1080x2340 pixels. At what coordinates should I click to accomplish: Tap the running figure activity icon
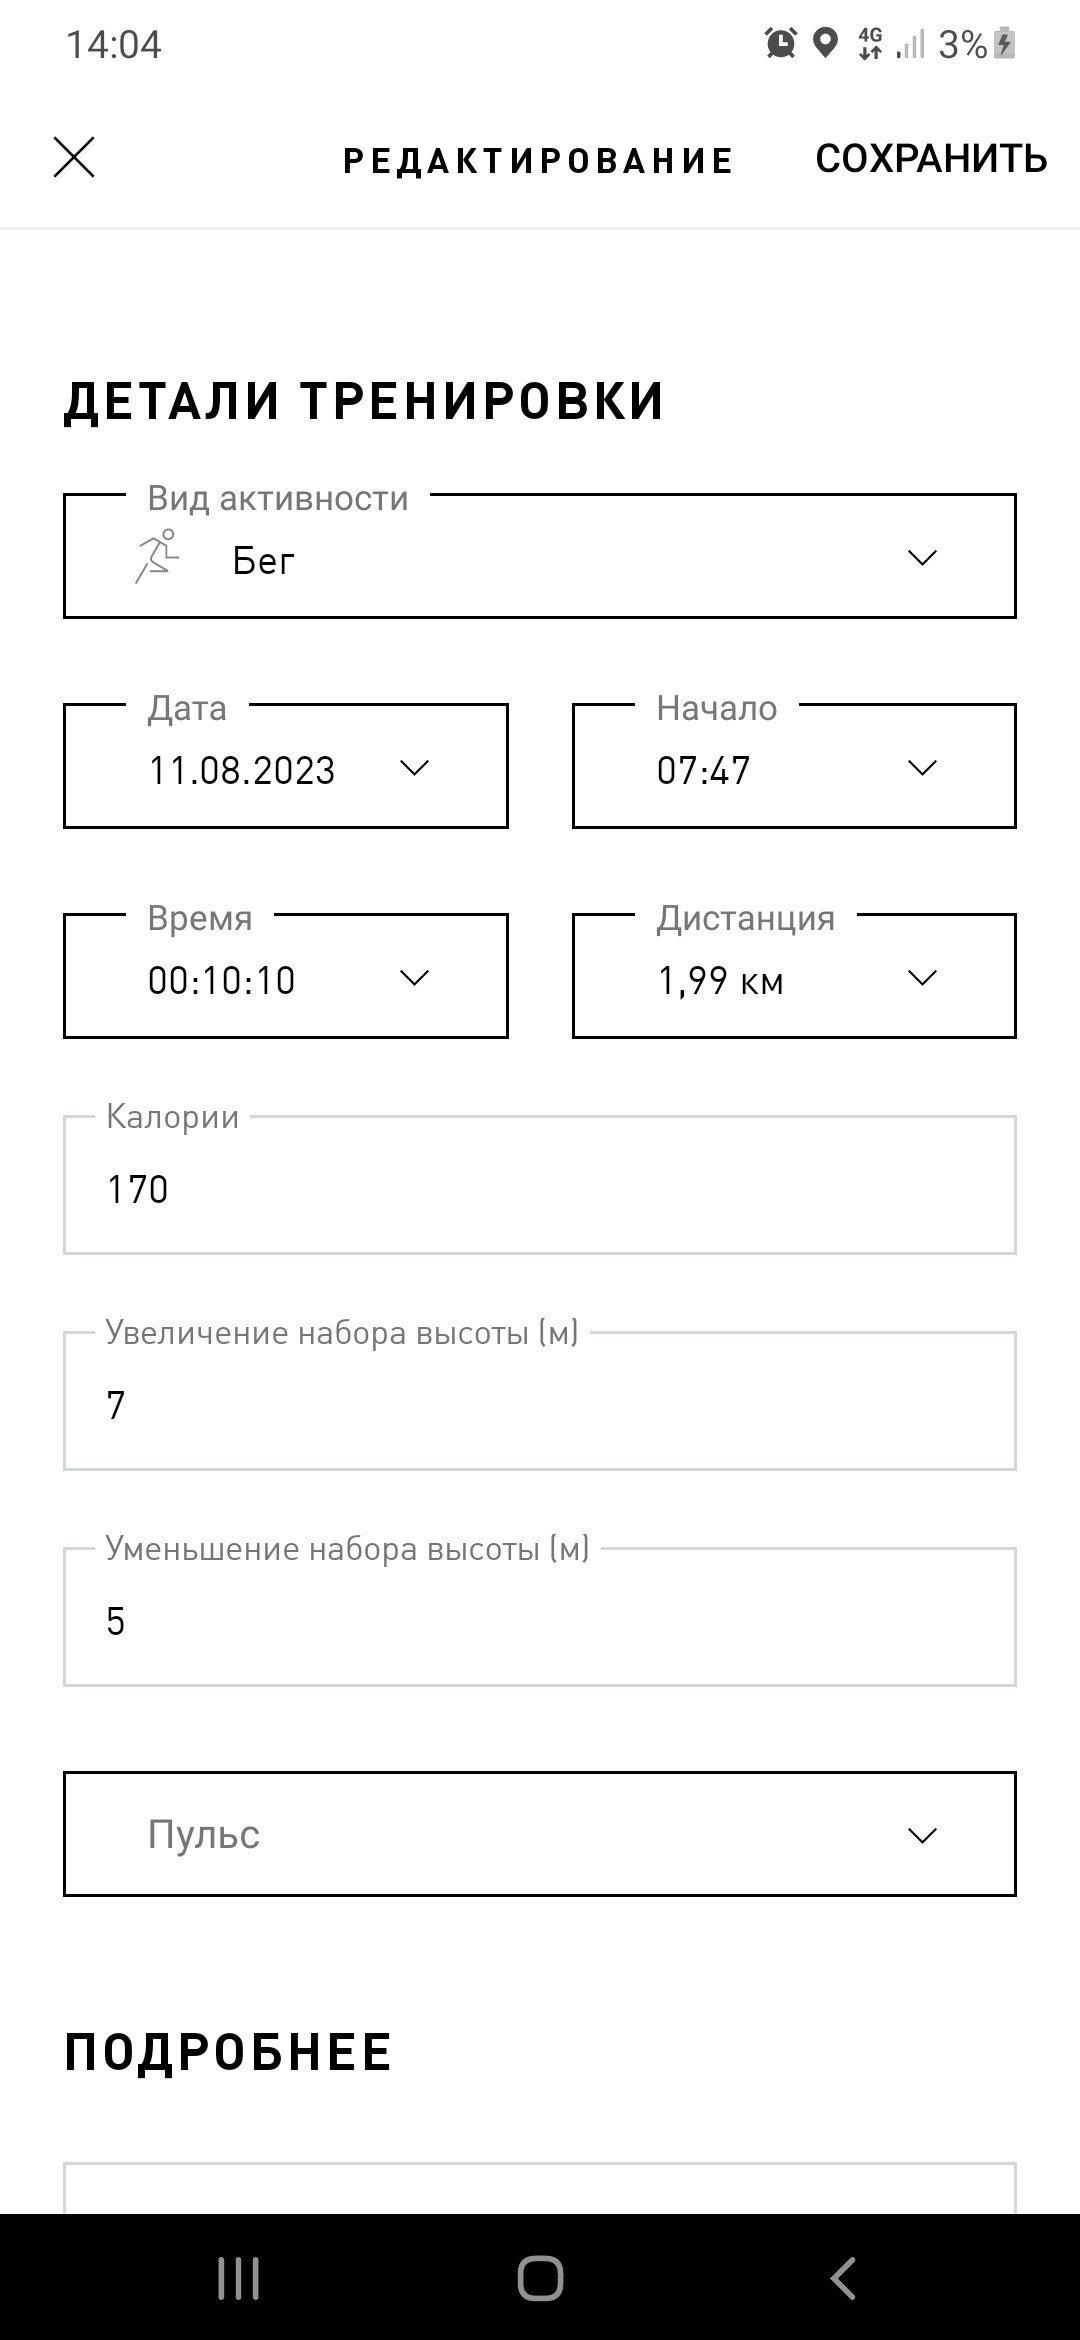click(157, 557)
